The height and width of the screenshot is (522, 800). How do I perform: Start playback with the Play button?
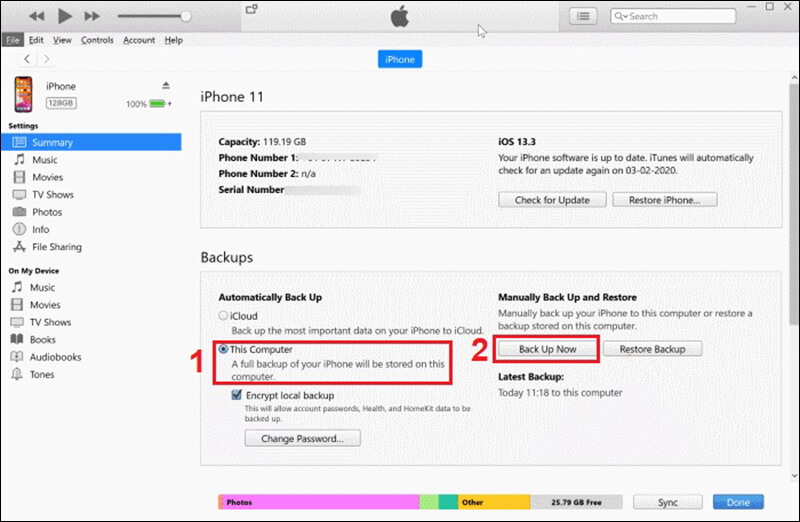pyautogui.click(x=64, y=16)
